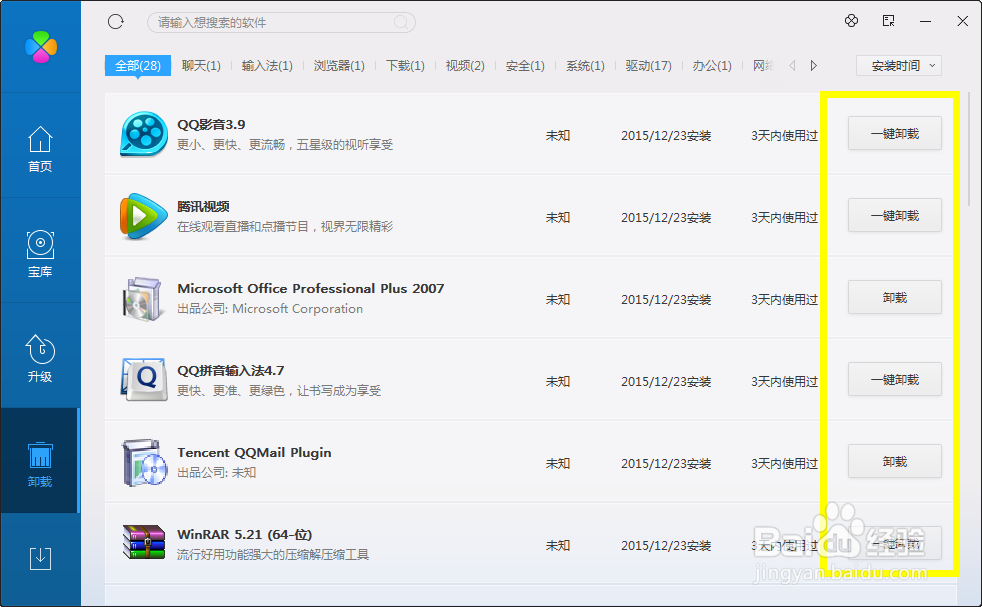This screenshot has height=607, width=982.
Task: Select the 腾讯视频 title text
Action: click(203, 206)
